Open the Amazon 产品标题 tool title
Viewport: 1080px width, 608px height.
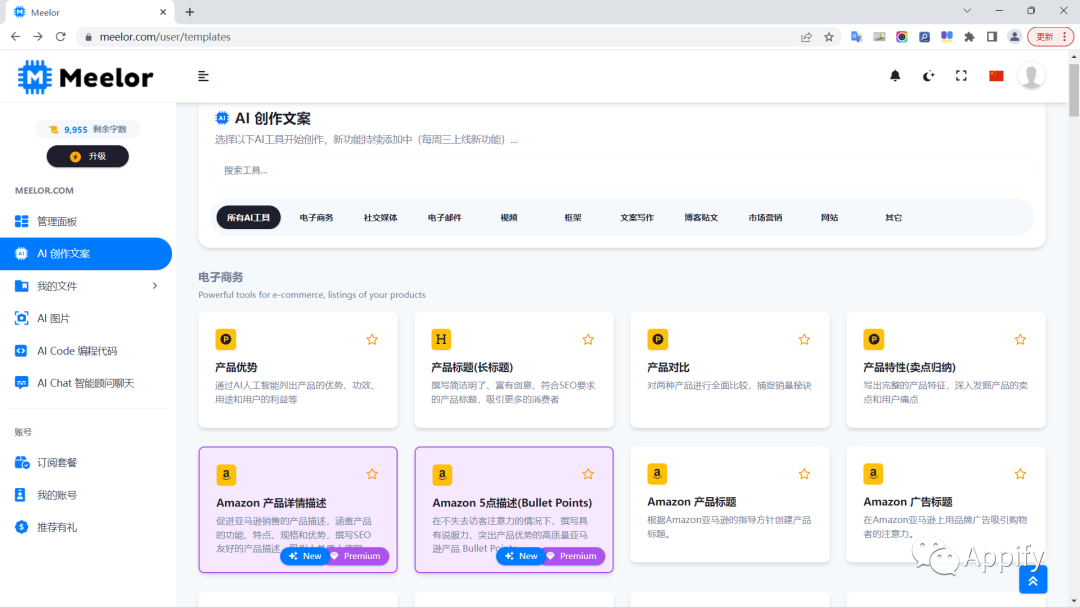tap(692, 502)
